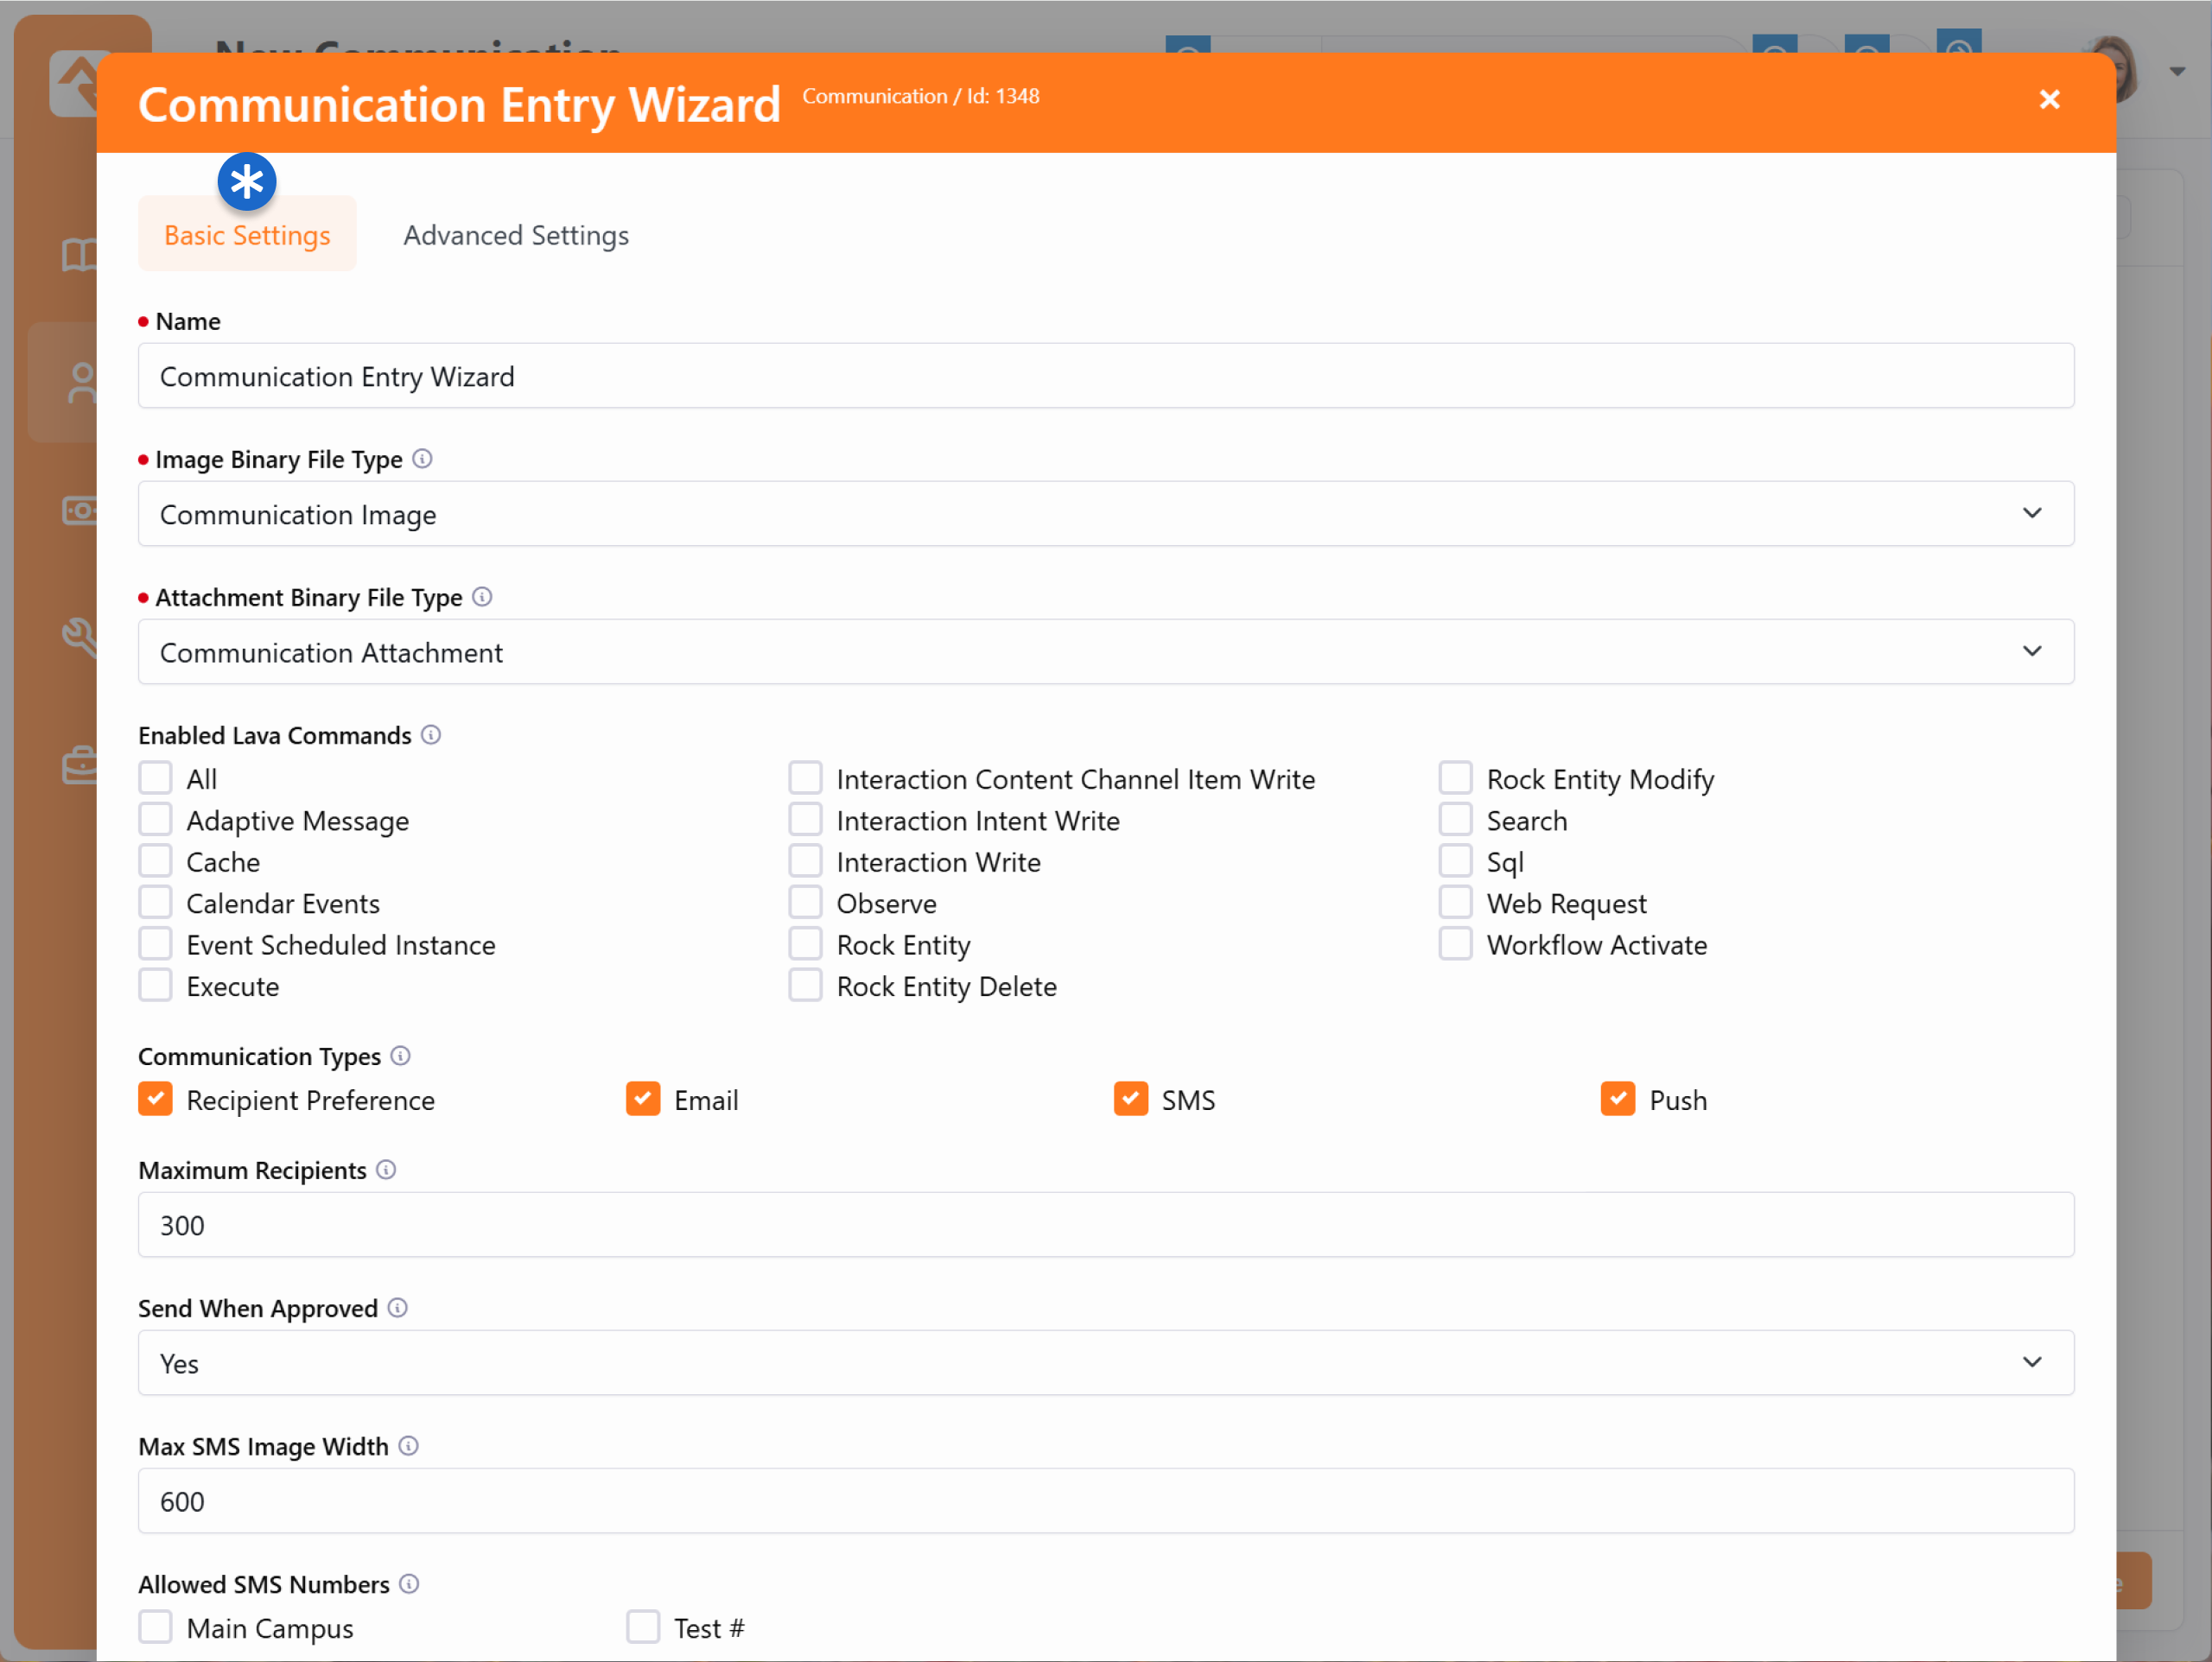This screenshot has width=2212, height=1662.
Task: Check the Main Campus SMS number
Action: coord(155,1627)
